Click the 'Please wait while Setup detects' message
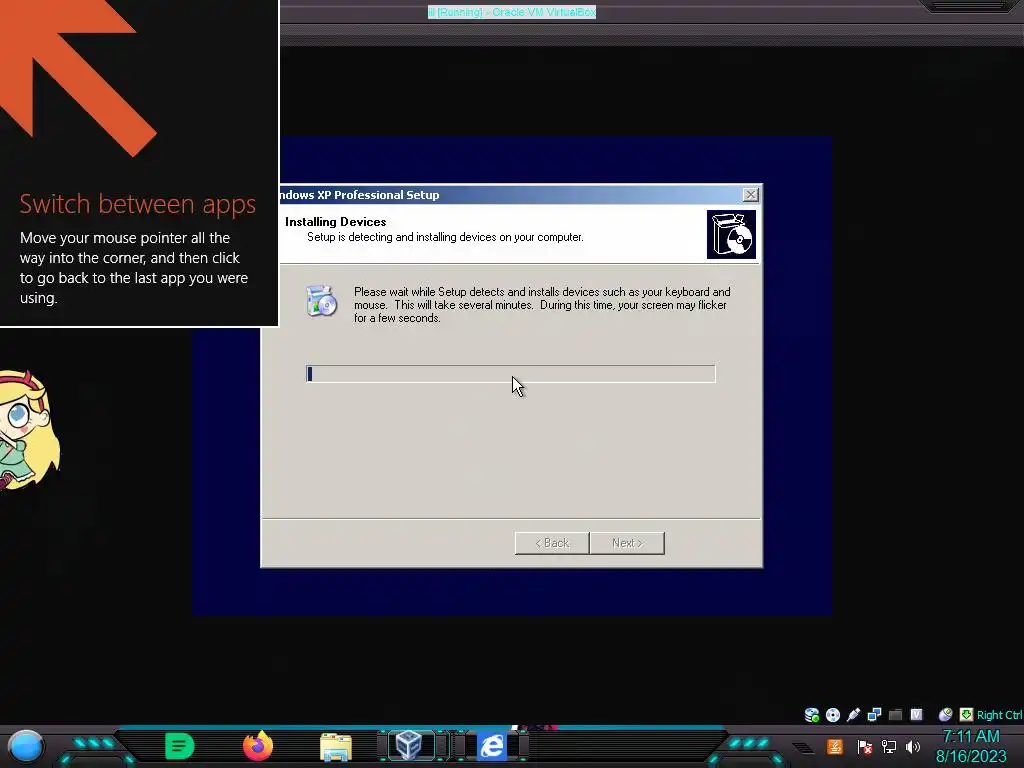 point(542,305)
